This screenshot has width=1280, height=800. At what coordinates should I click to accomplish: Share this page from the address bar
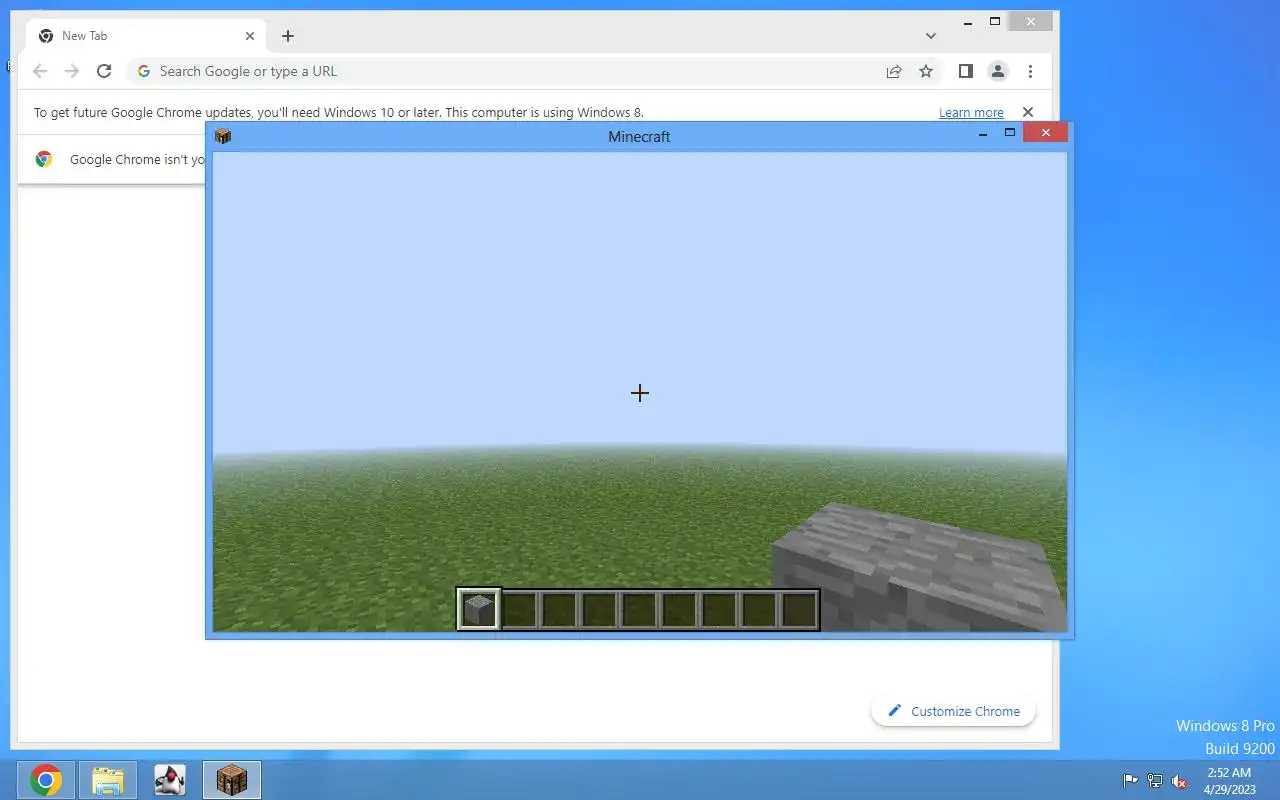(894, 71)
